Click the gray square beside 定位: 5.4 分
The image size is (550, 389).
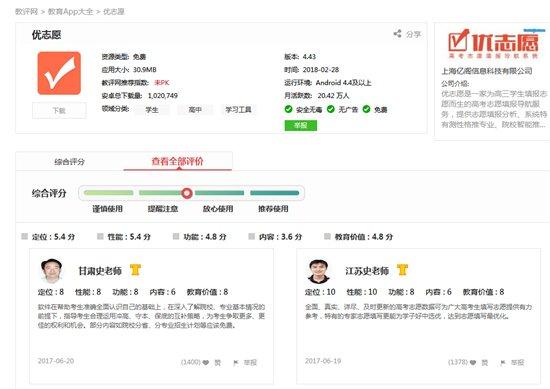tap(25, 236)
